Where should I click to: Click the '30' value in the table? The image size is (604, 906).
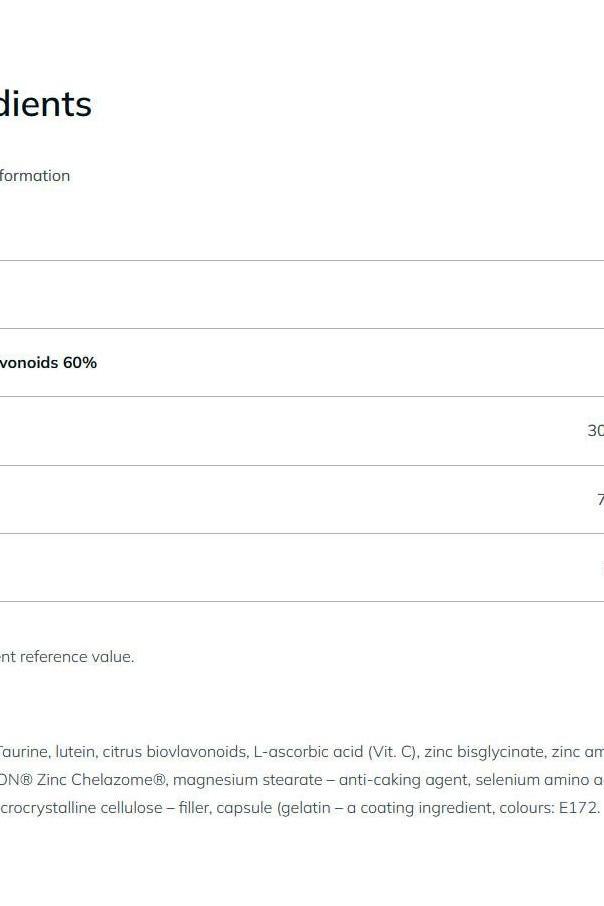[595, 431]
